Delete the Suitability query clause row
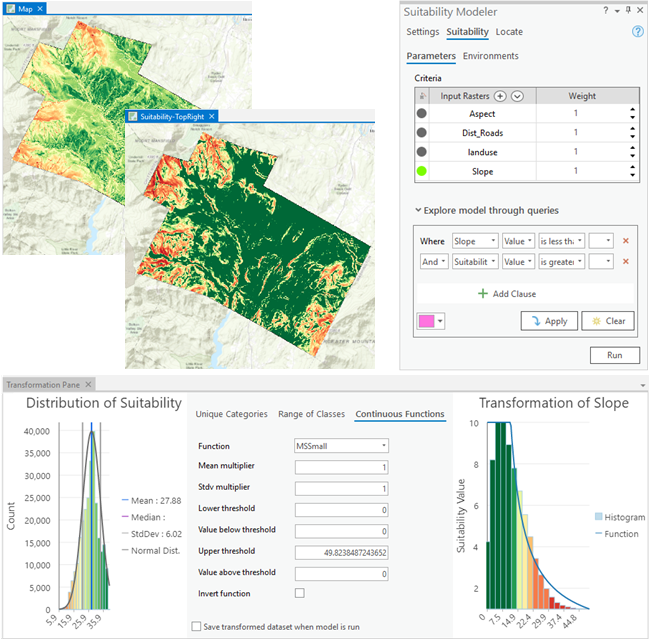 coord(625,262)
